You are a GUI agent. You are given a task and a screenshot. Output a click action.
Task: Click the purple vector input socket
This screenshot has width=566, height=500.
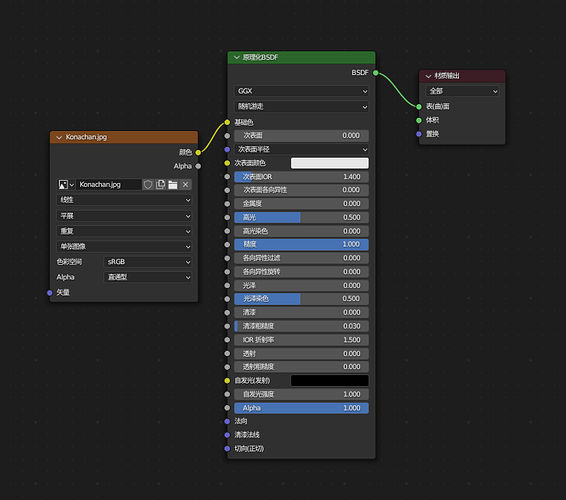[50, 293]
